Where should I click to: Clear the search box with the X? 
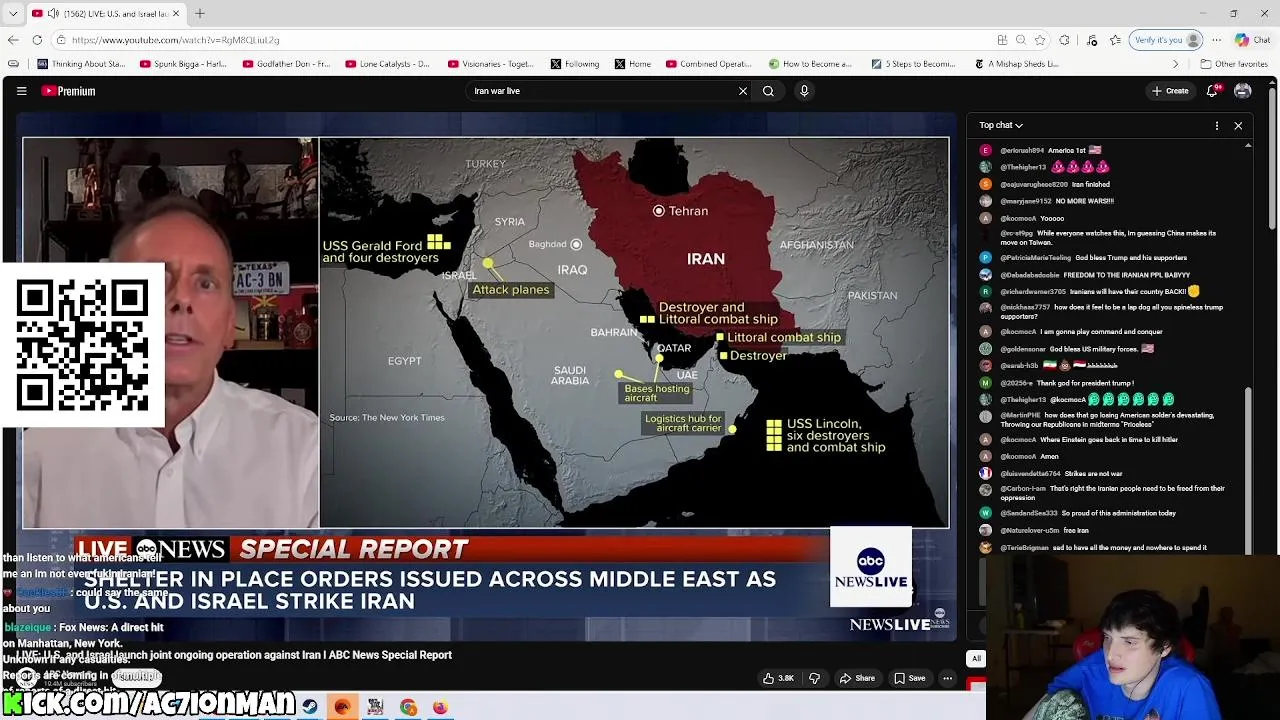(x=743, y=91)
